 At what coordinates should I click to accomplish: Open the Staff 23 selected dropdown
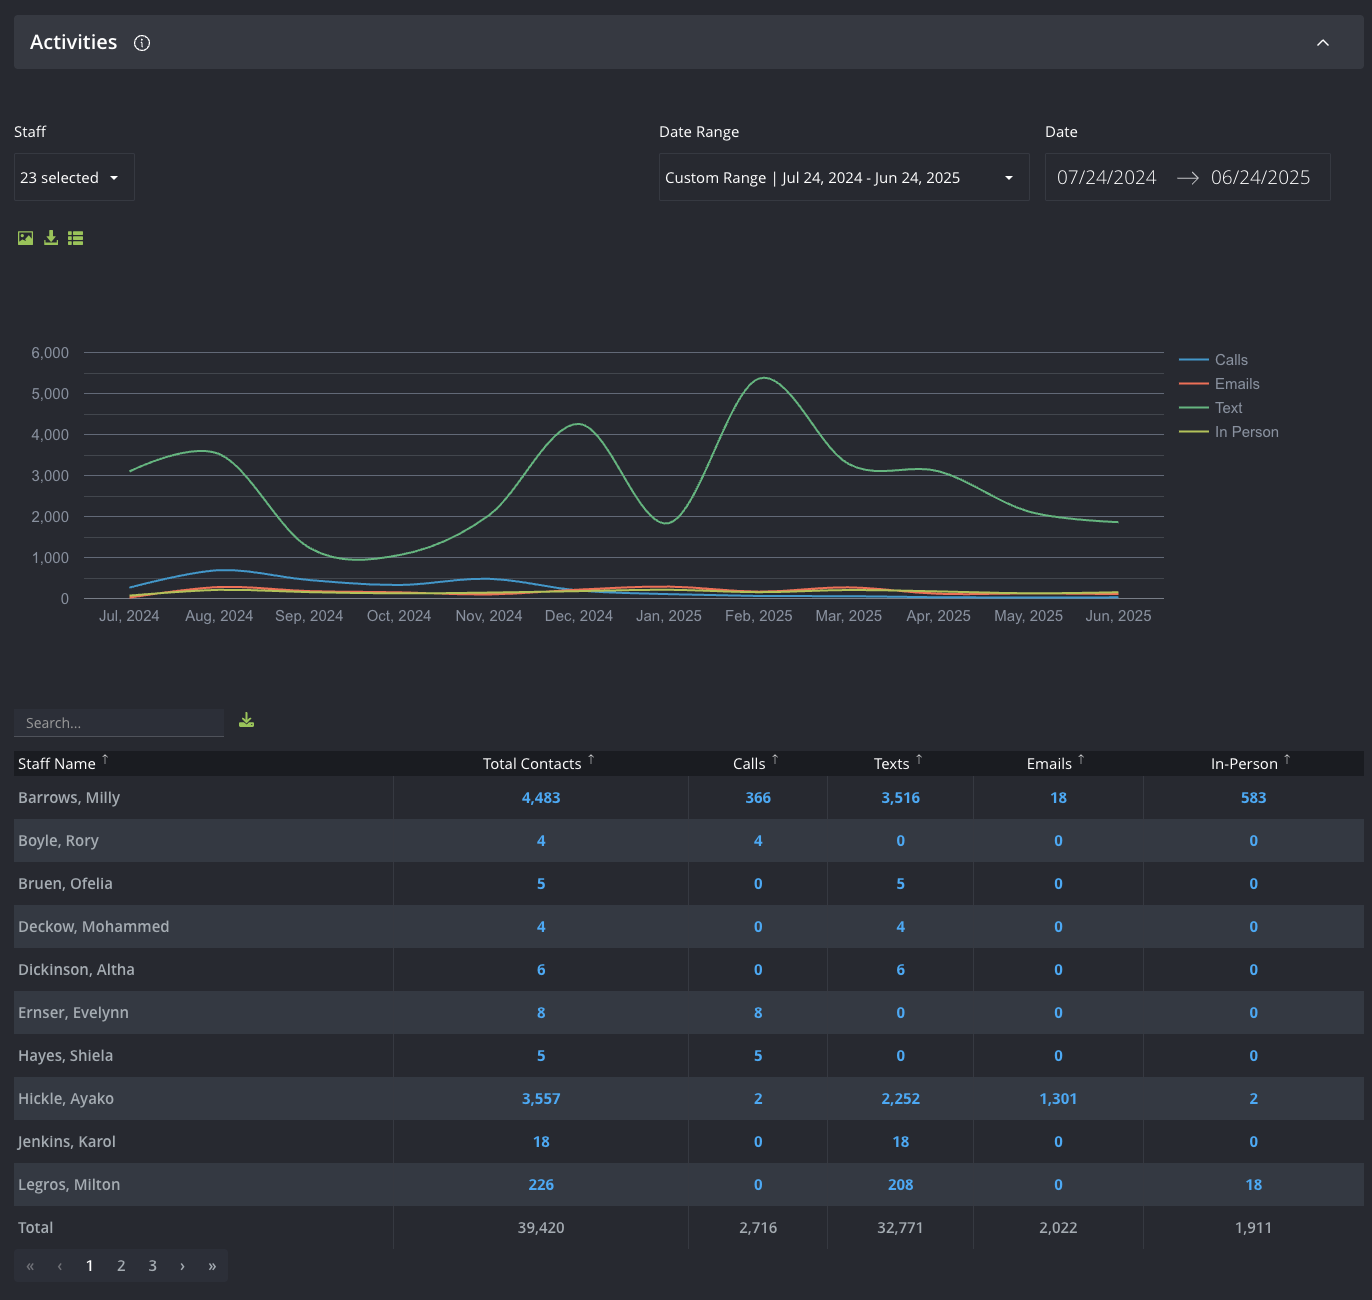coord(74,177)
